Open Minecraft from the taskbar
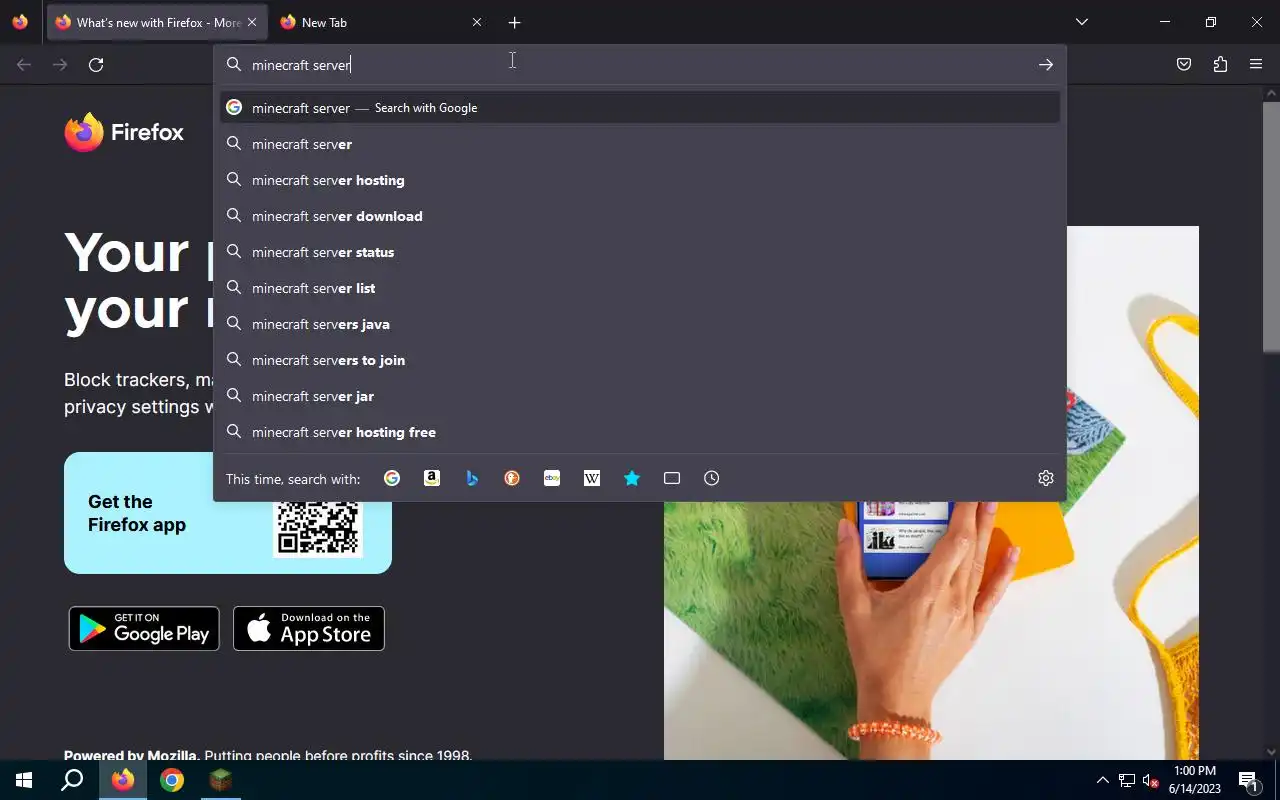1280x800 pixels. click(x=220, y=780)
